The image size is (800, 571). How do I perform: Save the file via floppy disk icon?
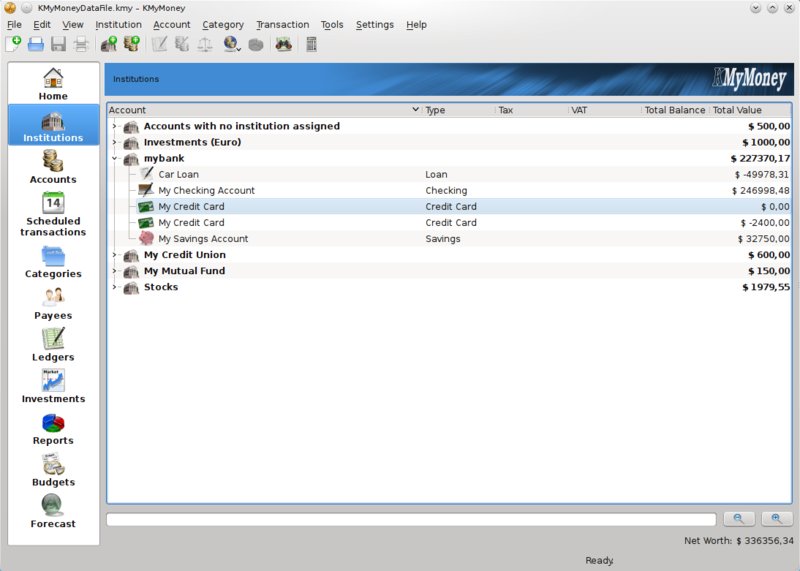(58, 44)
